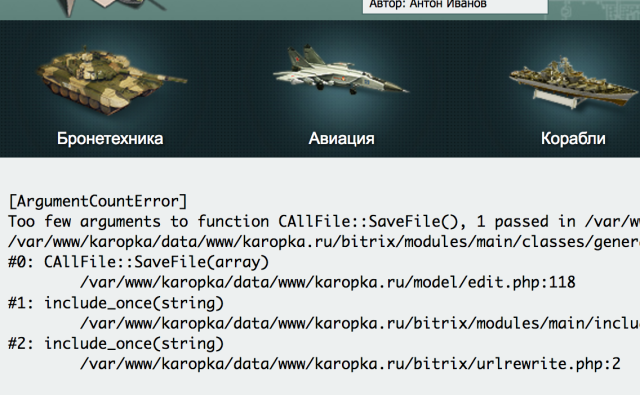Click the bitrix/urlrewrite.php:2 path line
Screen dimensions: 640x395
click(x=350, y=364)
